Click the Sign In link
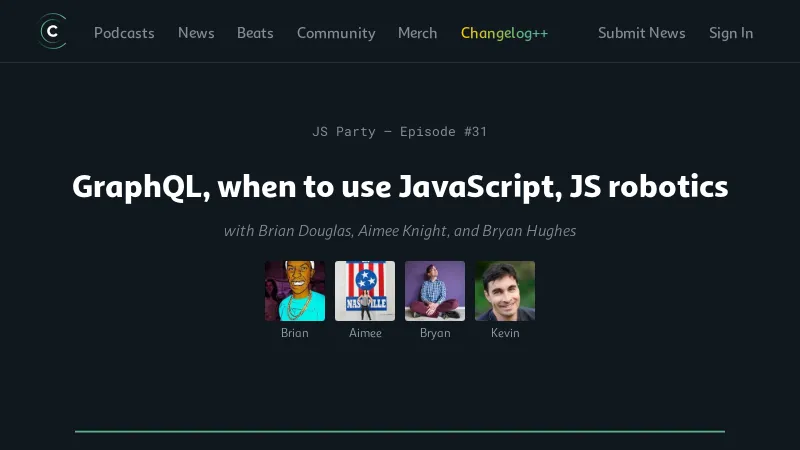This screenshot has width=800, height=450. [731, 33]
